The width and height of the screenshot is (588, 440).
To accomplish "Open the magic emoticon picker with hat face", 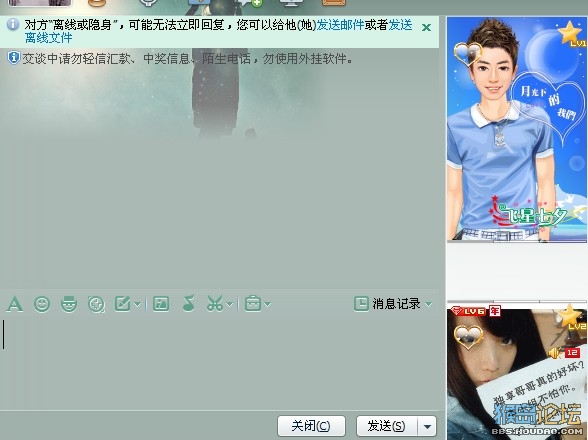I will pyautogui.click(x=69, y=304).
